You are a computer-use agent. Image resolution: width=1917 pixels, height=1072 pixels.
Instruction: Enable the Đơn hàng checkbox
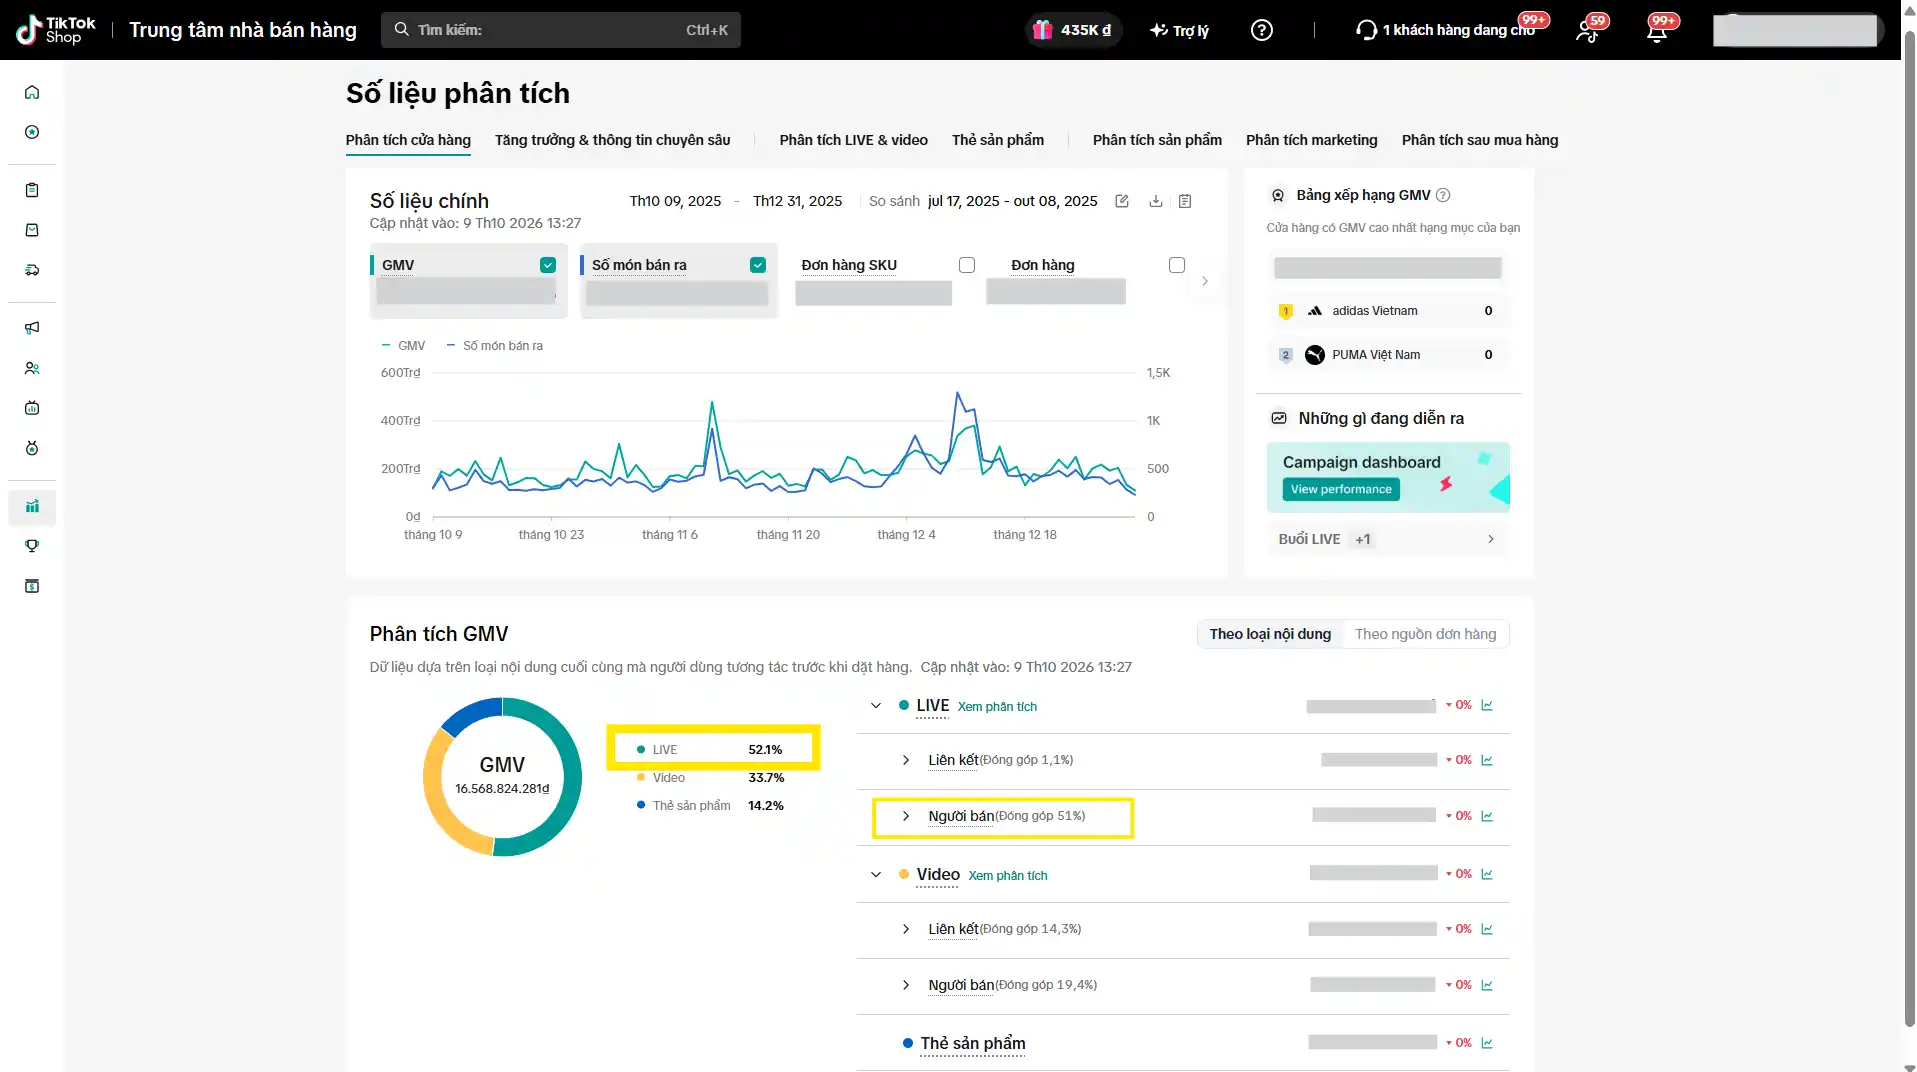click(x=1177, y=265)
